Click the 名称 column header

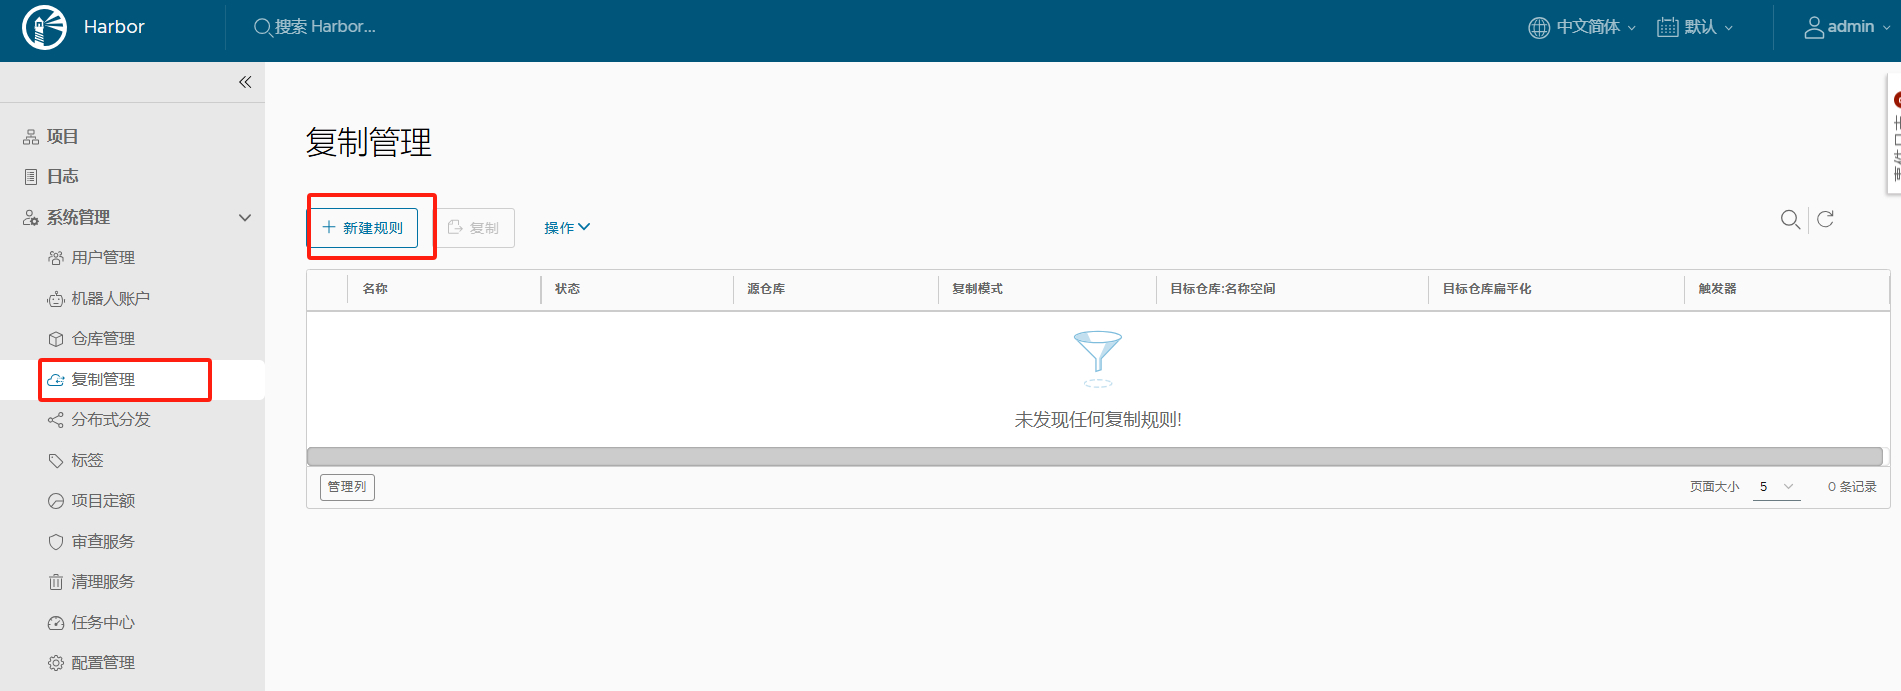pyautogui.click(x=375, y=289)
